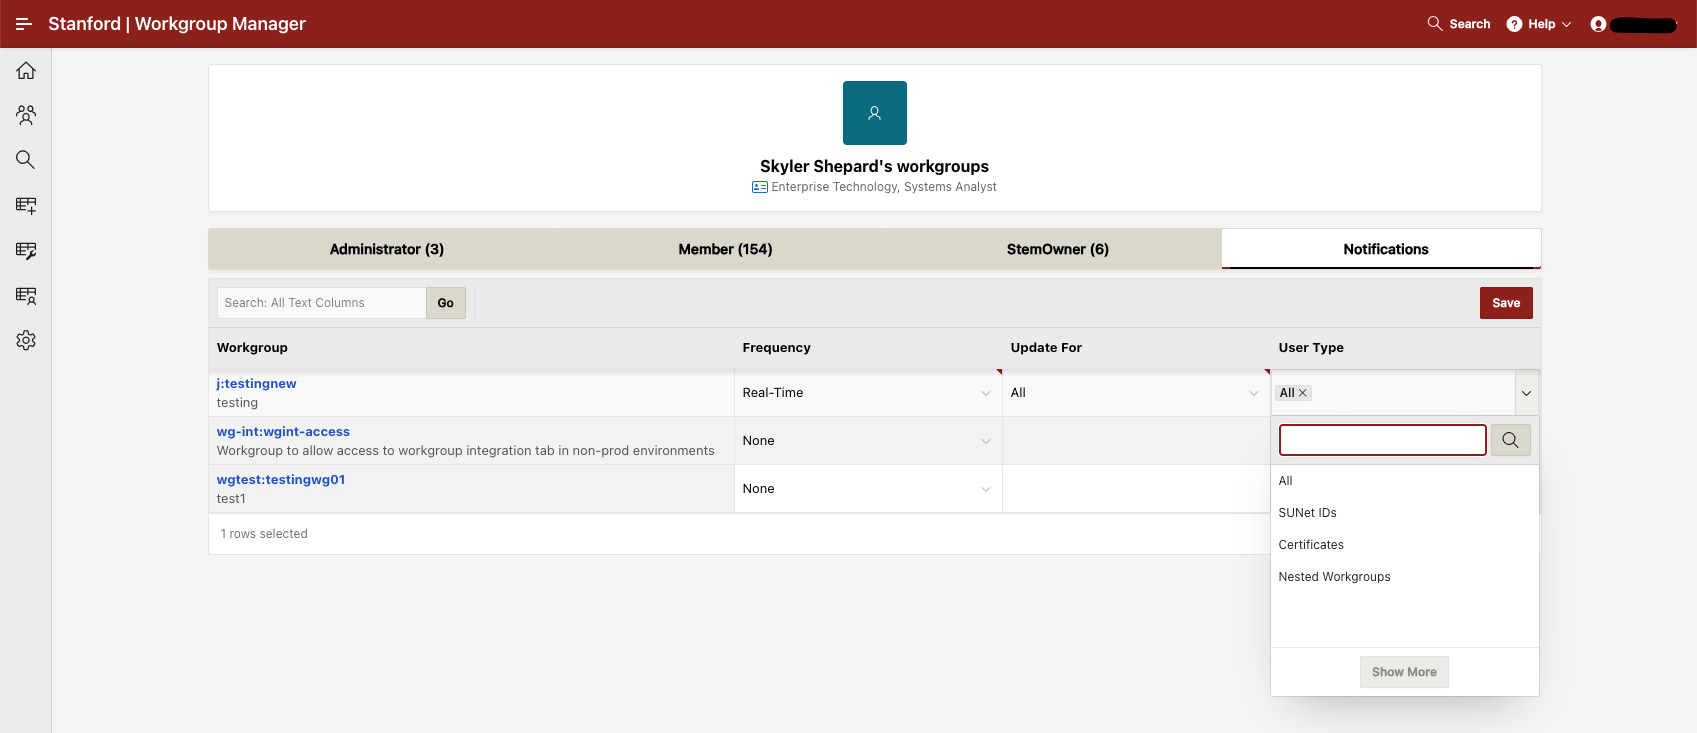Click the Show More button
The height and width of the screenshot is (733, 1697).
click(1404, 672)
